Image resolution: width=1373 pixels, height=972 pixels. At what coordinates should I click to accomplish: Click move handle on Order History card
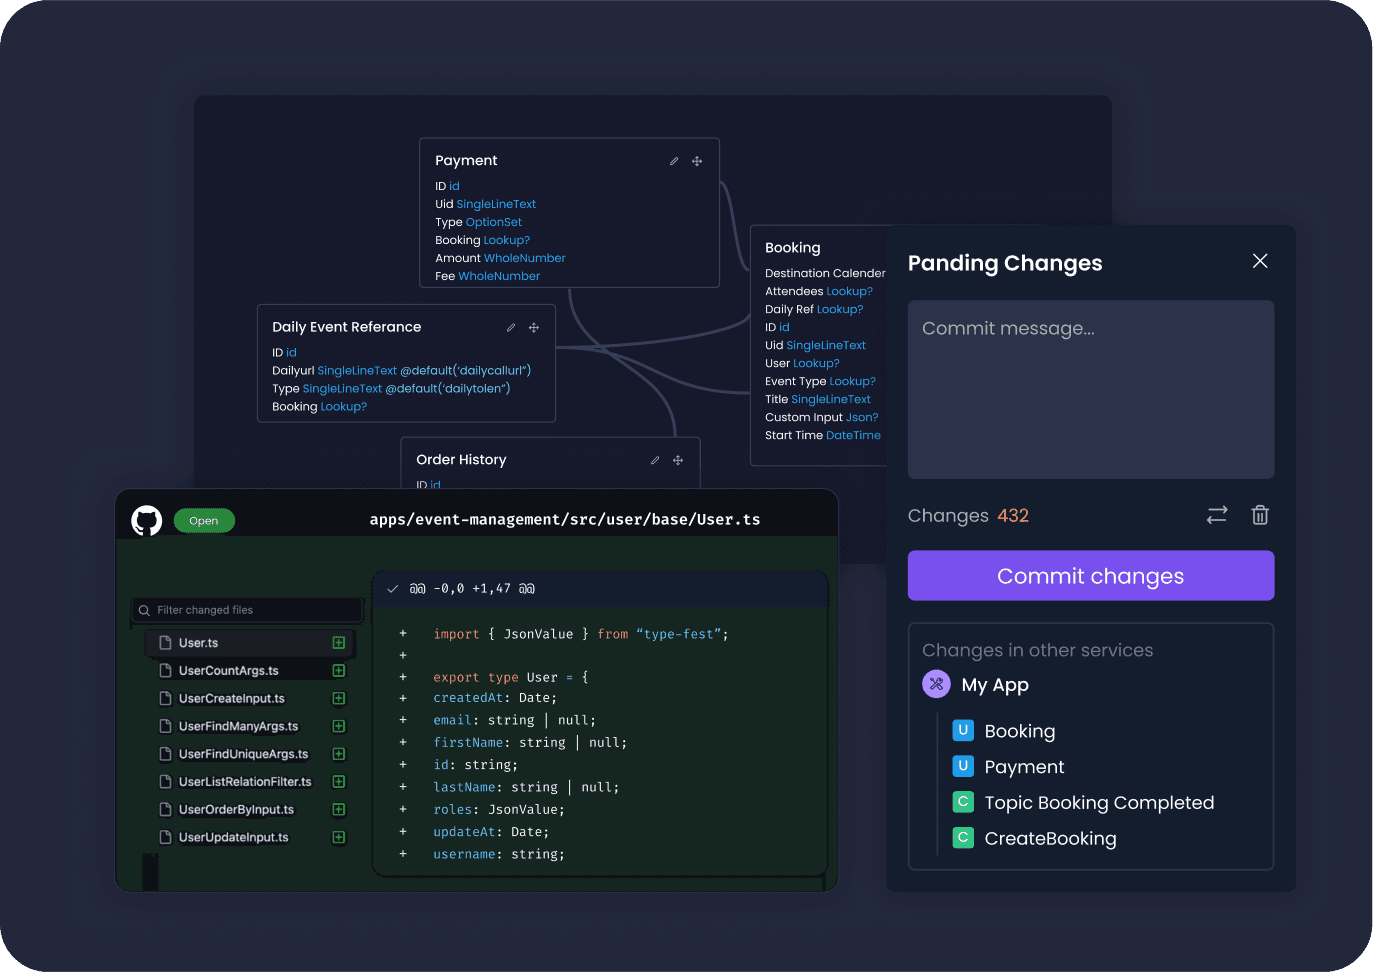pyautogui.click(x=678, y=460)
